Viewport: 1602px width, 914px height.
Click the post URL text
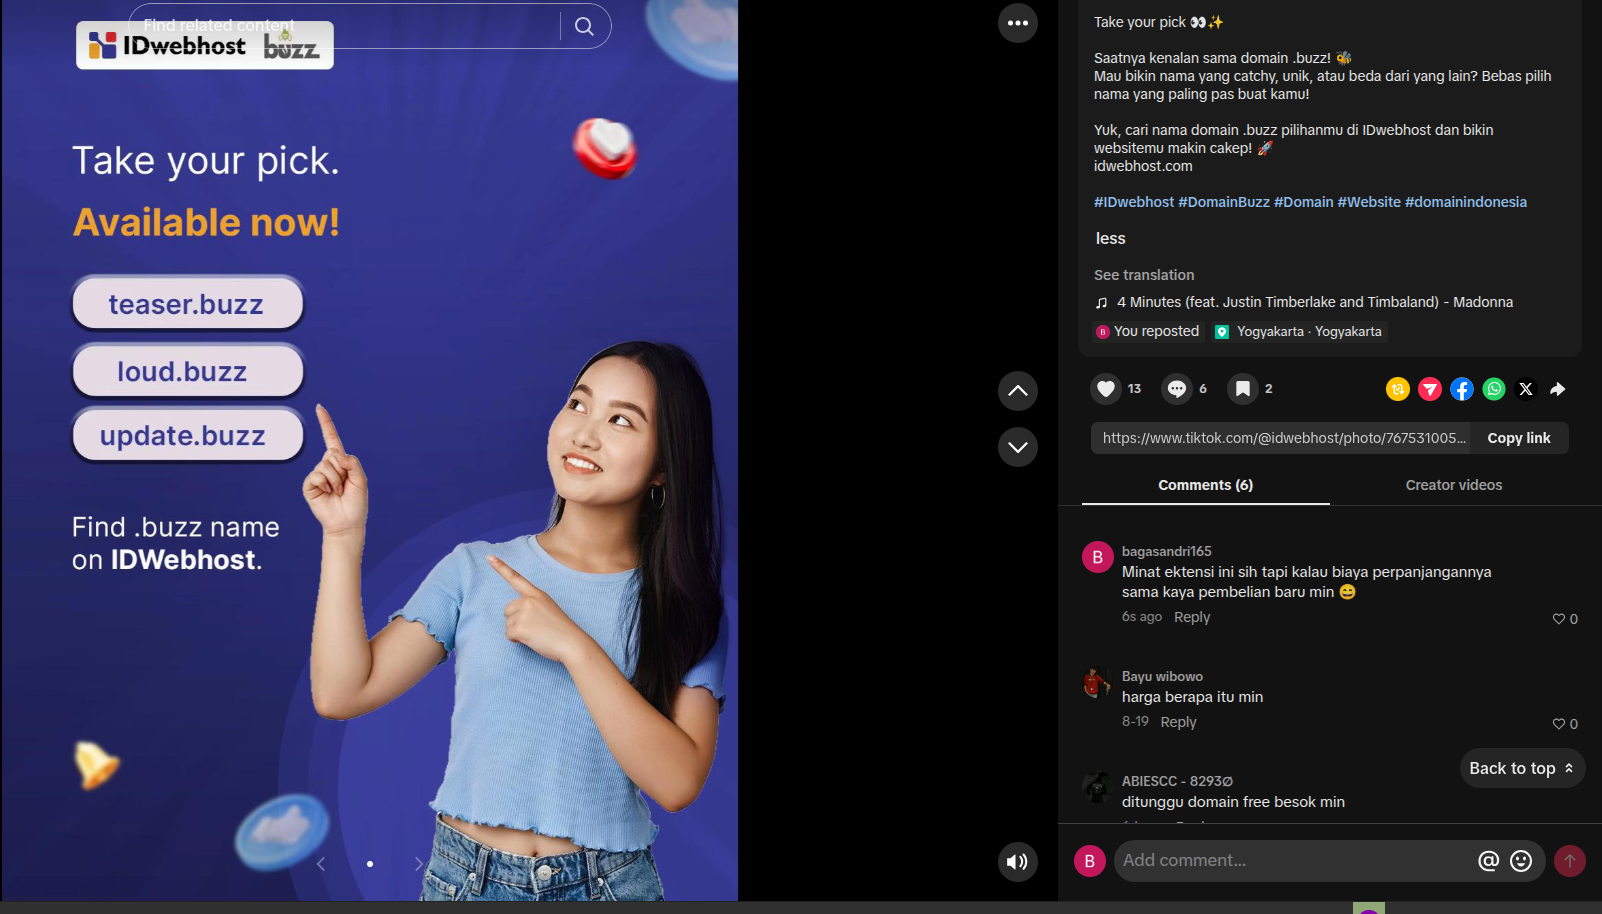tap(1284, 438)
